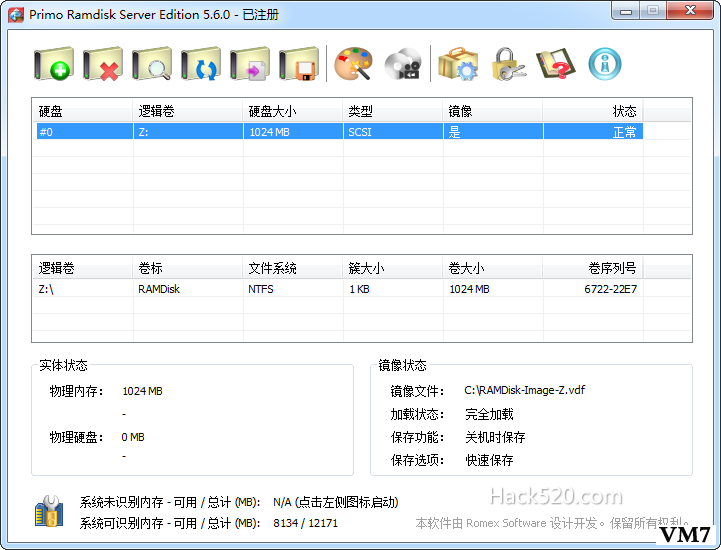This screenshot has height=550, width=721.
Task: Open the help book icon
Action: click(x=556, y=64)
